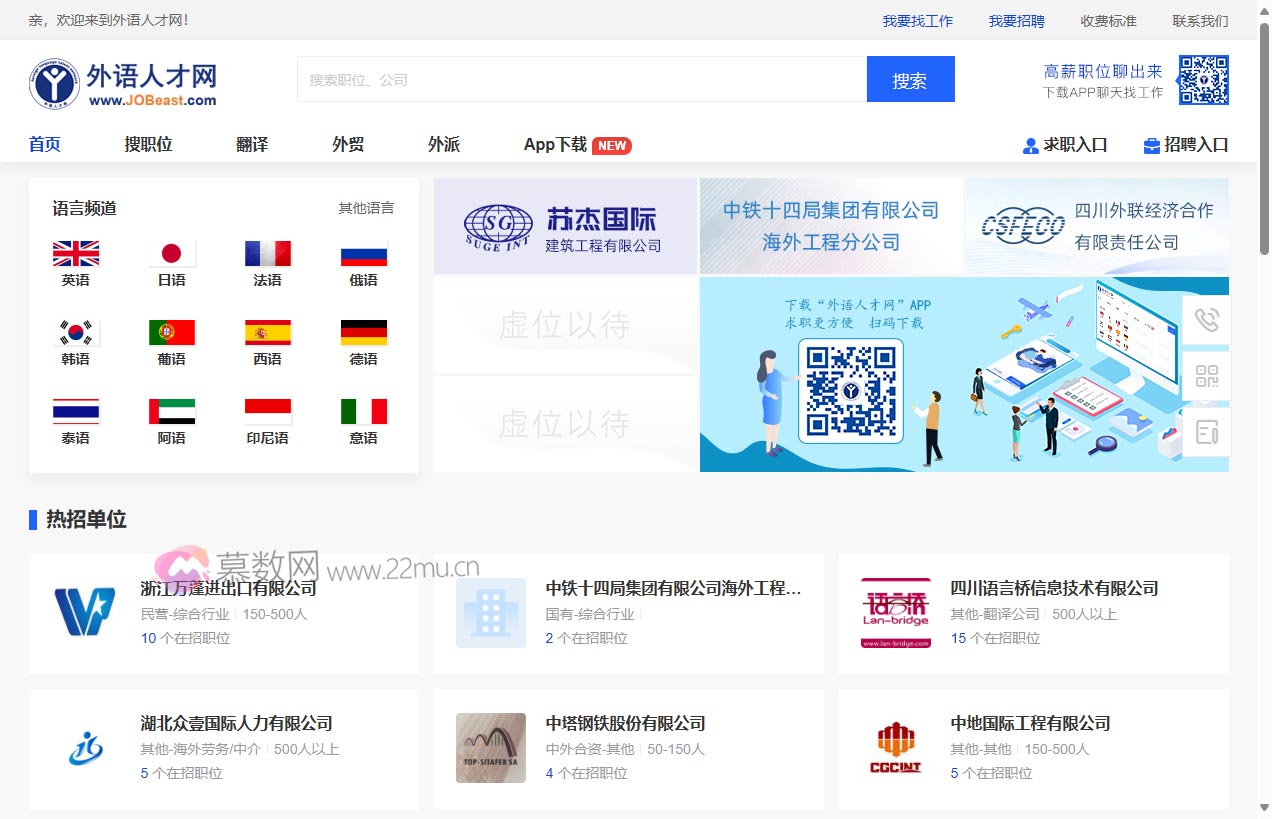1272x819 pixels.
Task: Click the 我要招聘 top link
Action: [1016, 21]
